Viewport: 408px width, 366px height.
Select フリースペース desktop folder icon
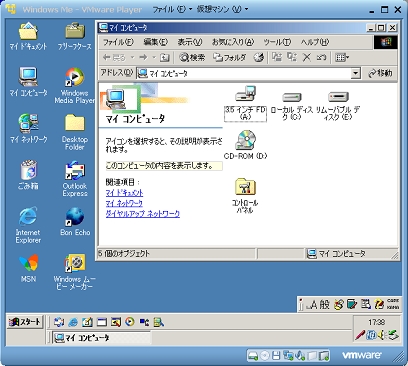(75, 36)
